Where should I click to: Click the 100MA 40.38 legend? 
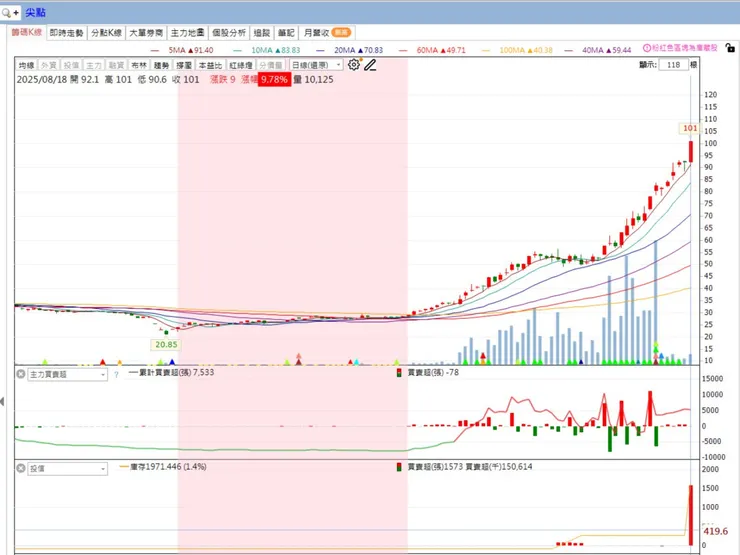click(x=517, y=50)
